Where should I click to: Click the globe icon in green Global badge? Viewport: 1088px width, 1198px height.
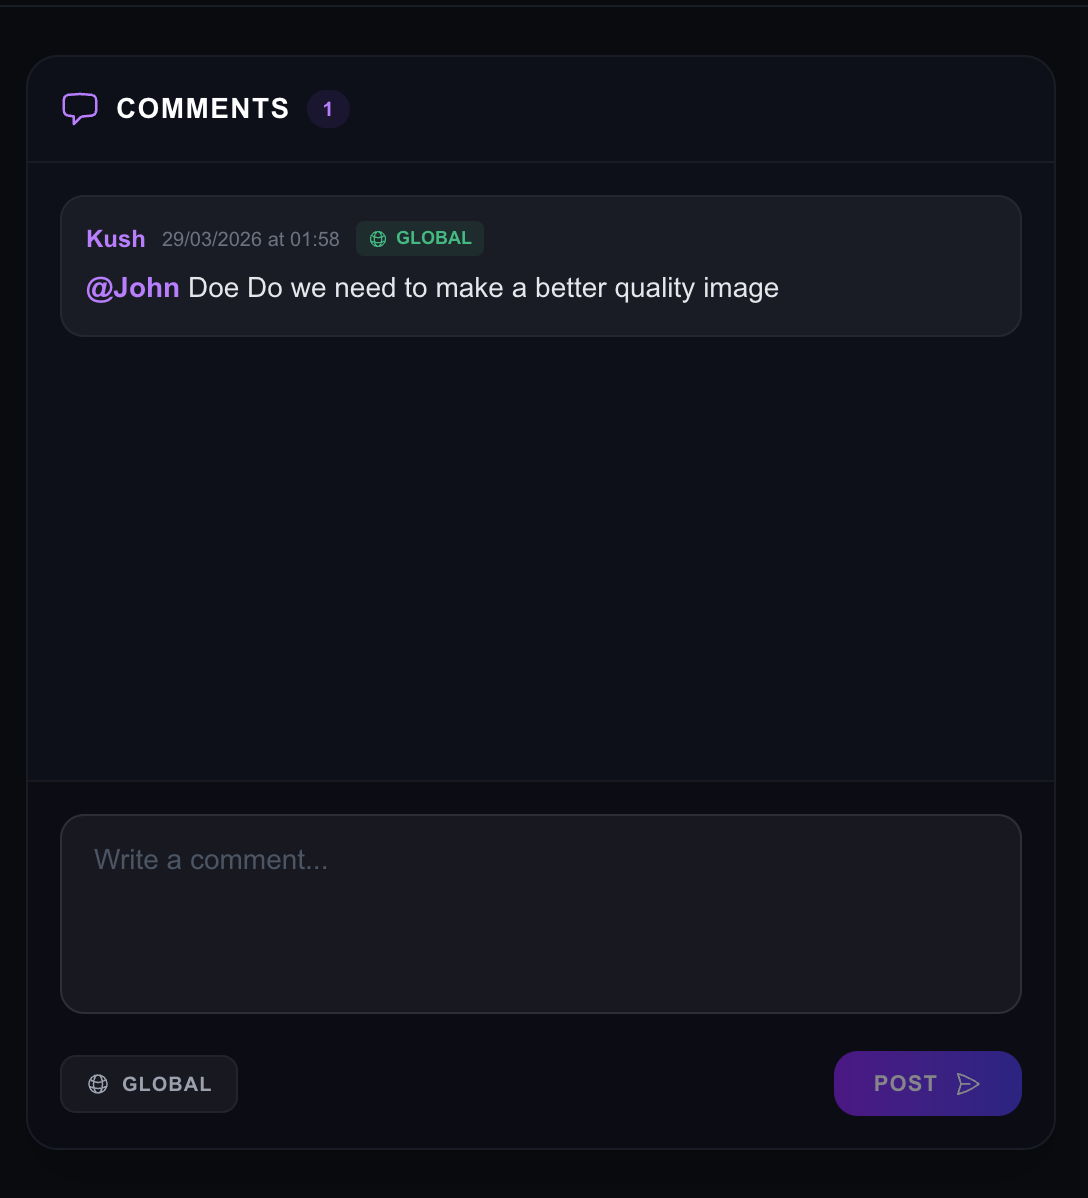click(378, 239)
